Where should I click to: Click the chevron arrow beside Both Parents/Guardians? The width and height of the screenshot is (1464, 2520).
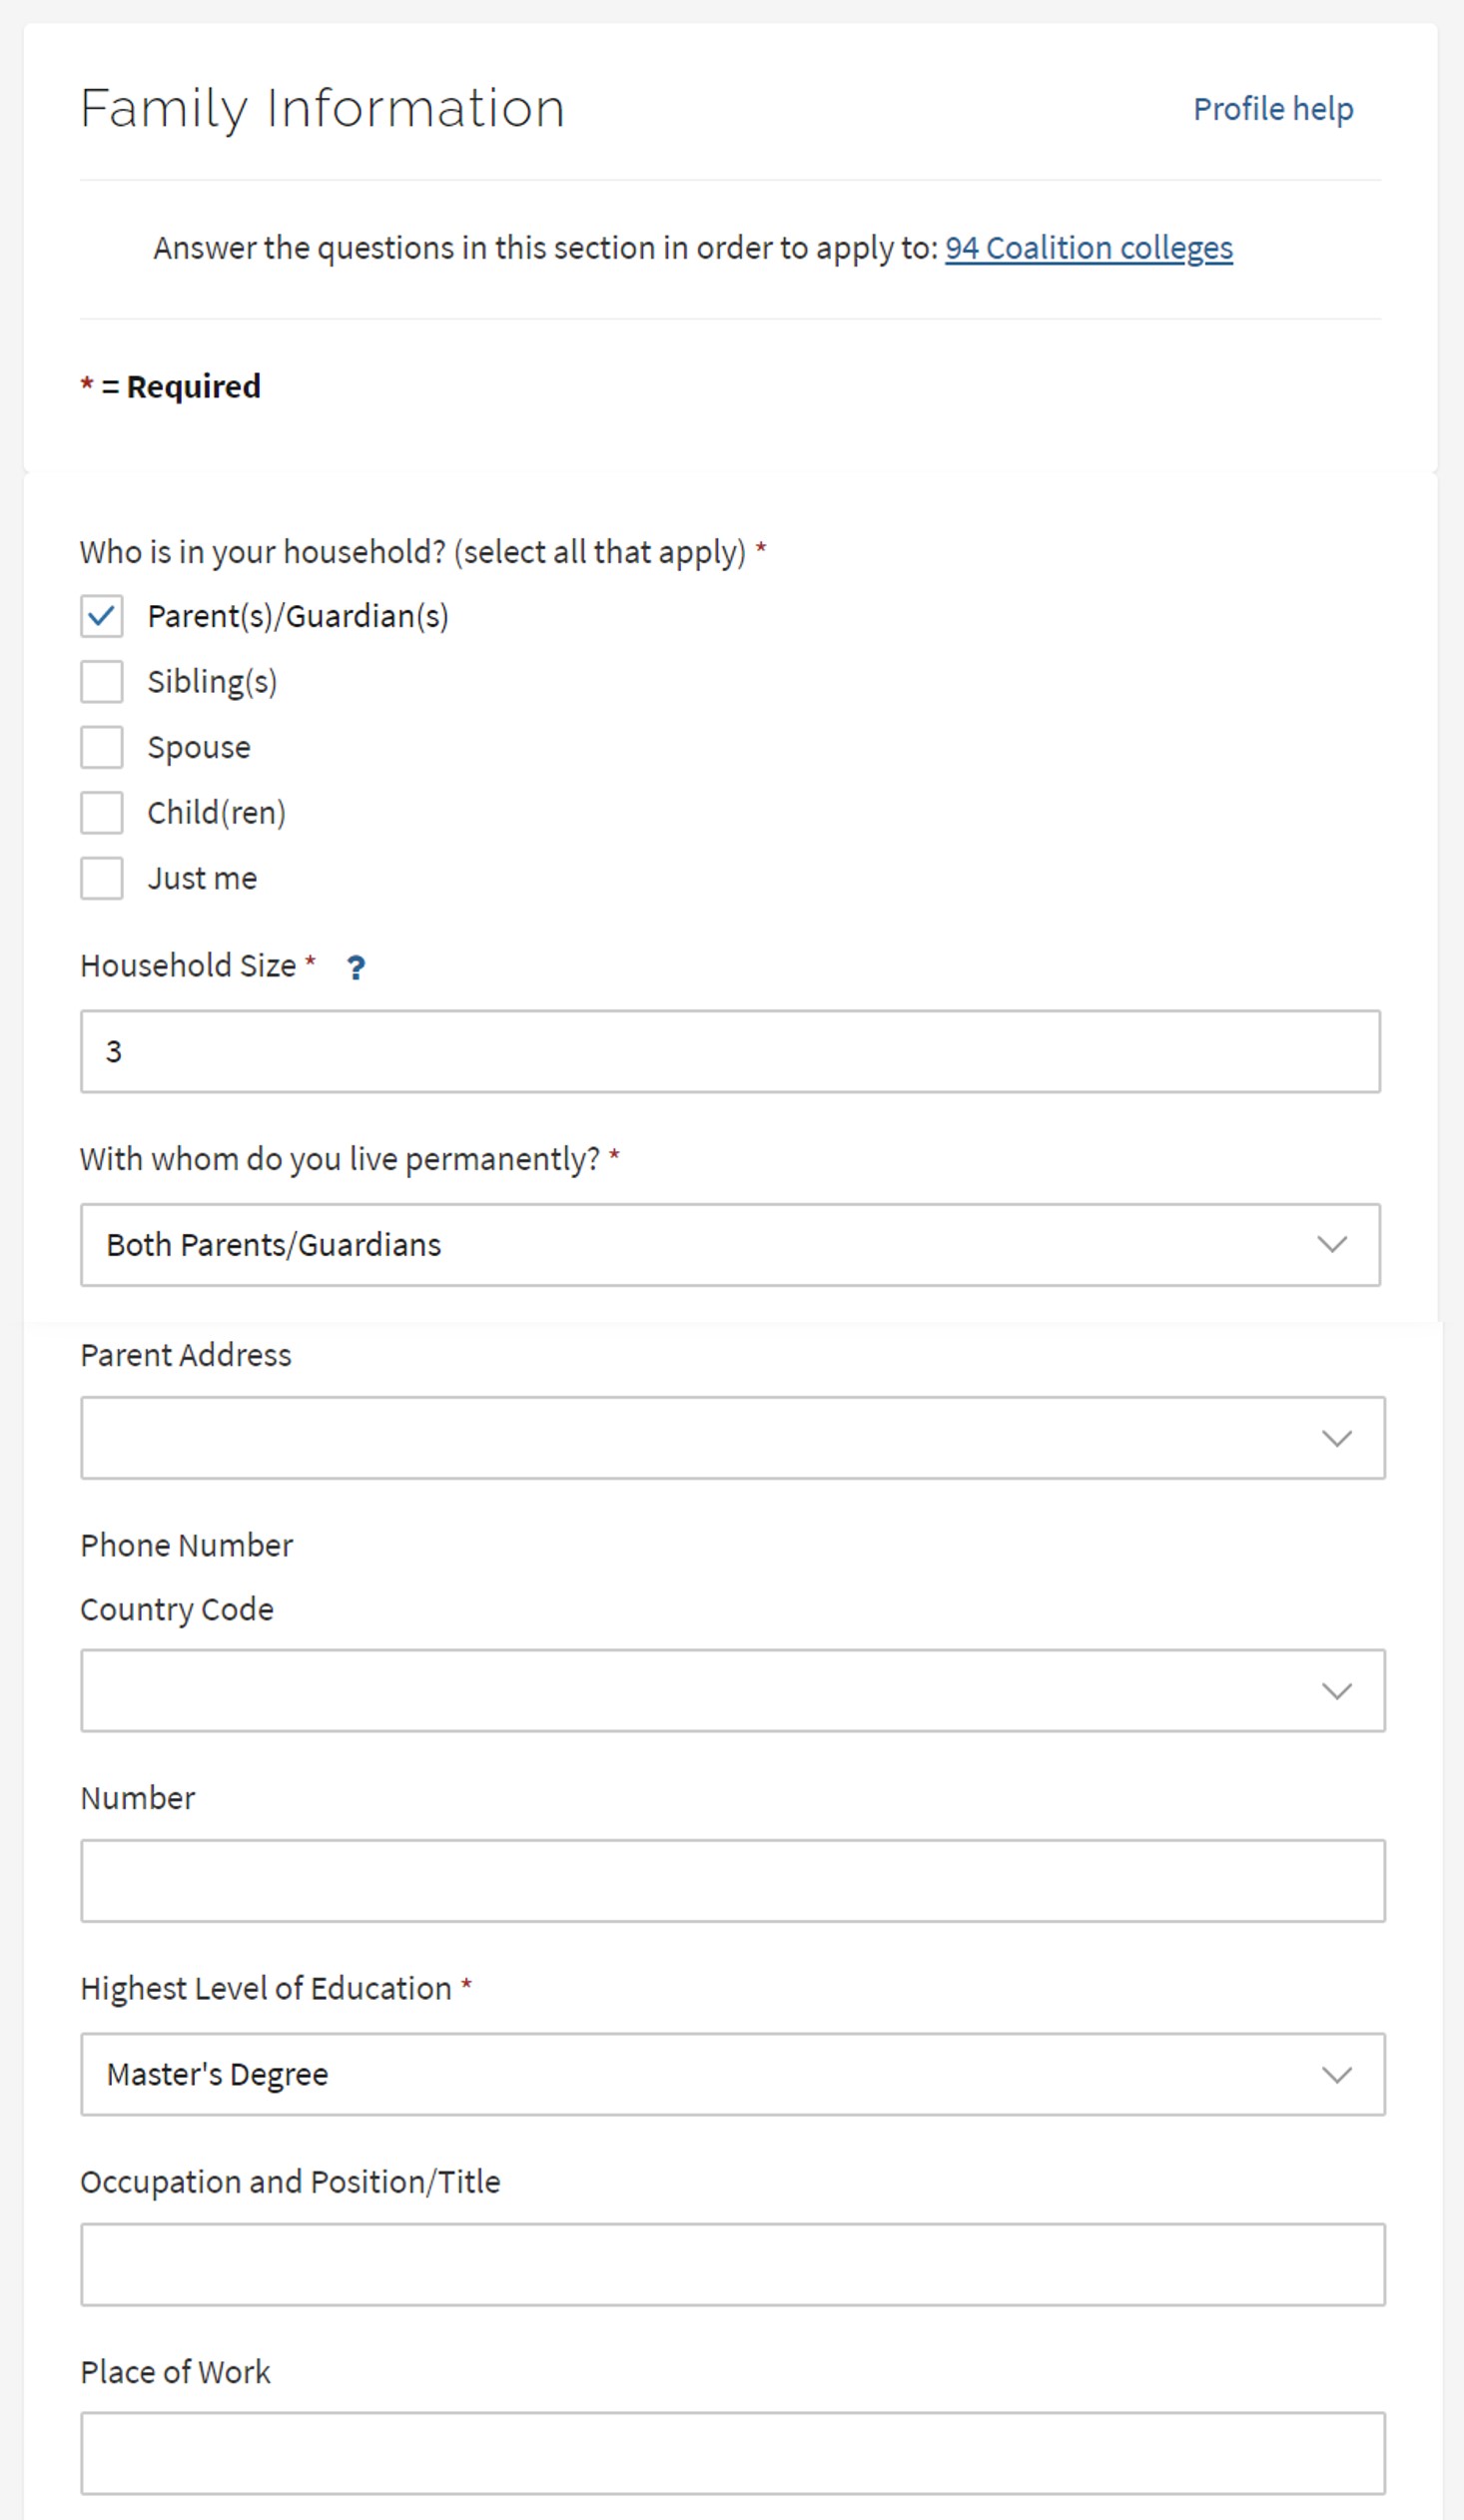(x=1331, y=1245)
